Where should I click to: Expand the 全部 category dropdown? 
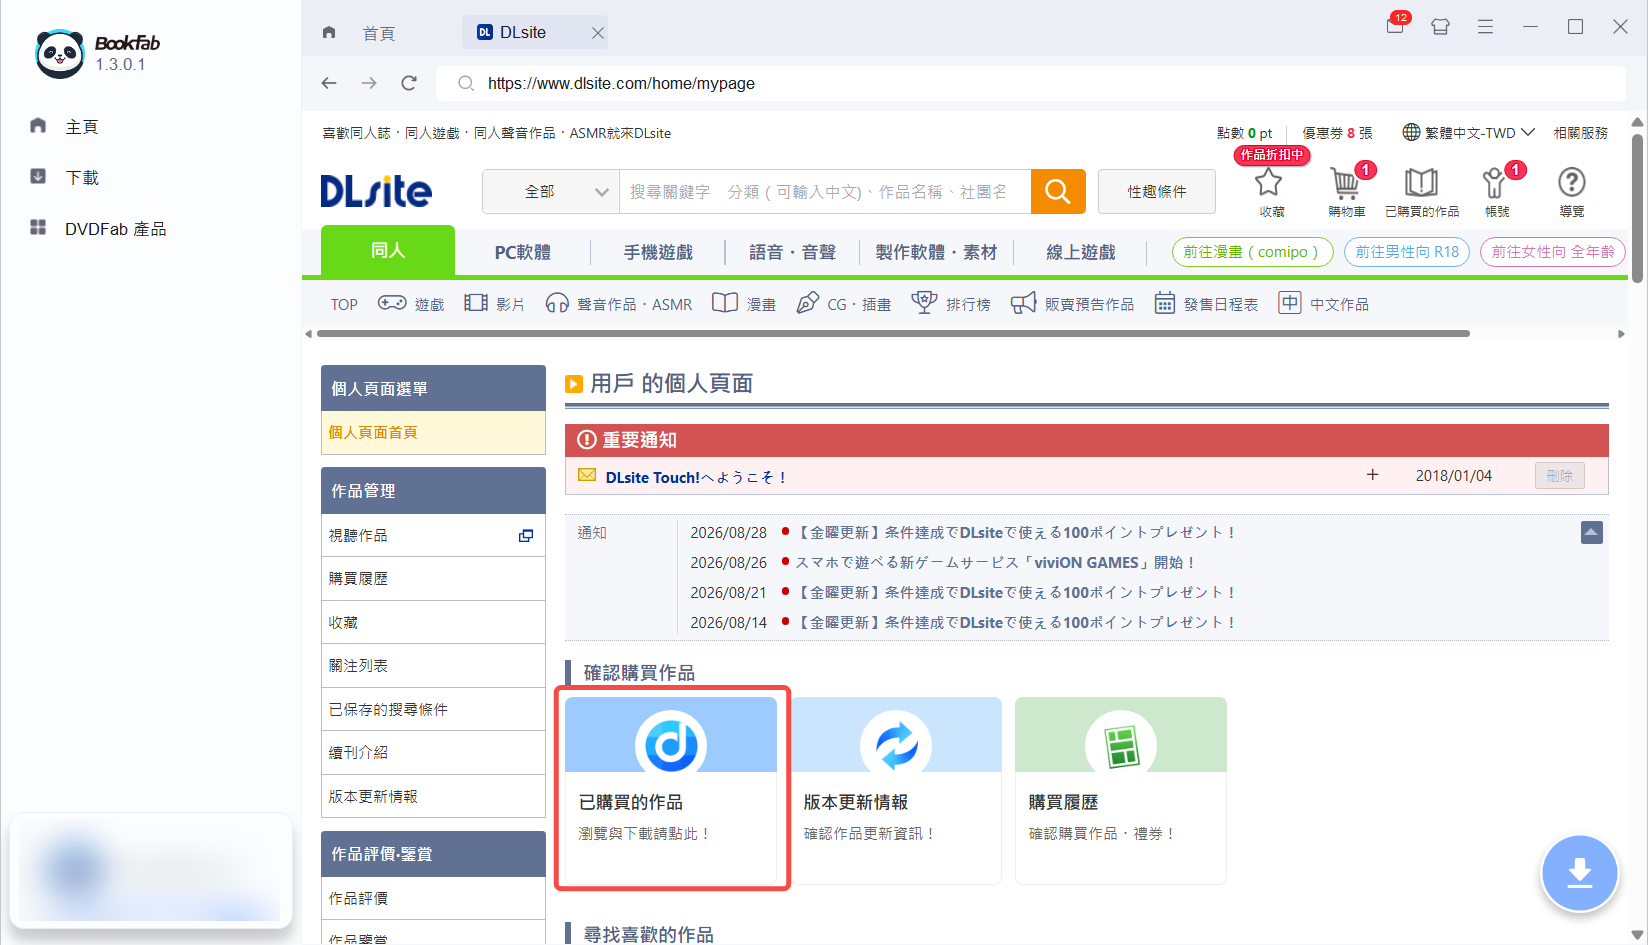pos(551,191)
